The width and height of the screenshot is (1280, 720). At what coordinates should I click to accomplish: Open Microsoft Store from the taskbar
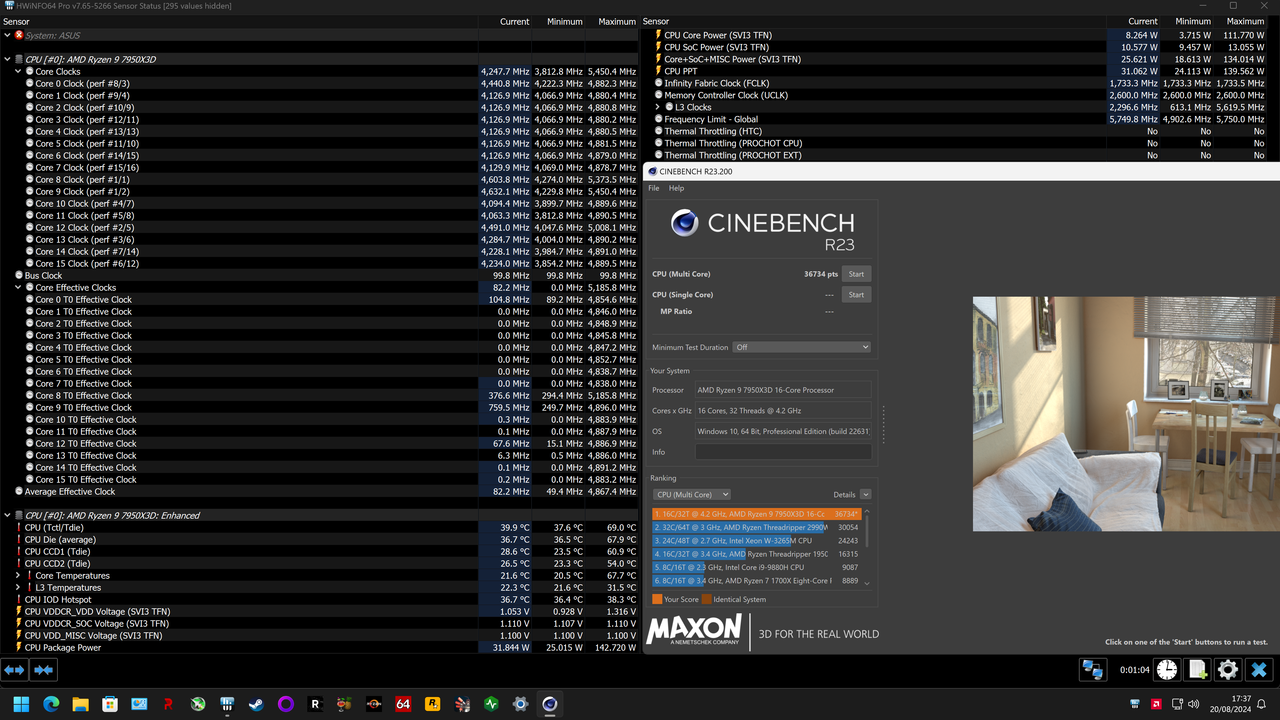(x=110, y=704)
